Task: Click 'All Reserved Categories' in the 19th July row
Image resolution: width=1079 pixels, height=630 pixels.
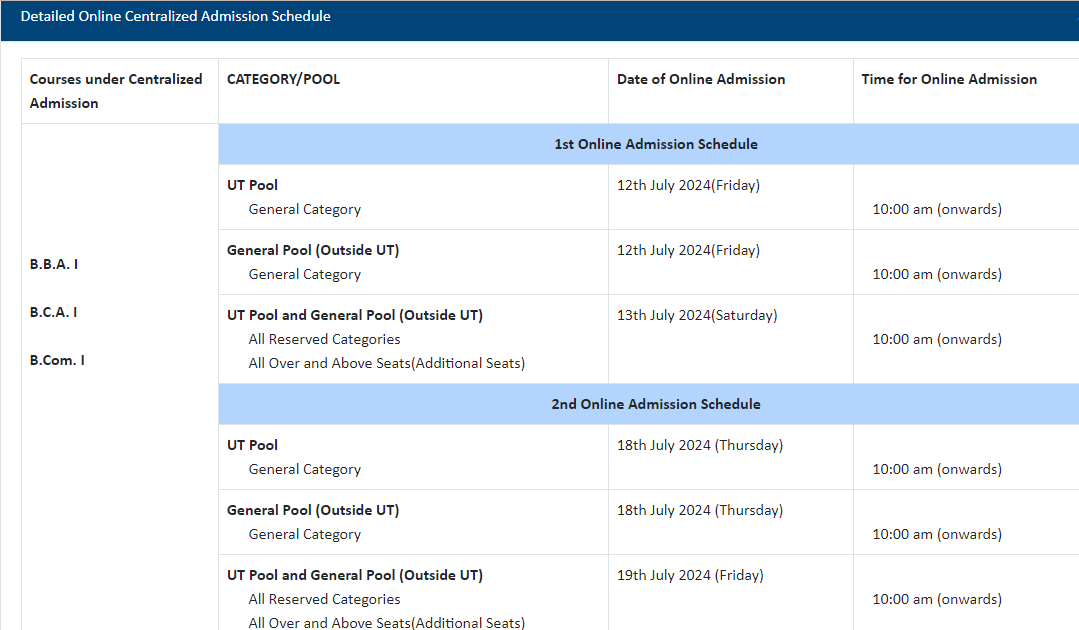Action: 325,599
